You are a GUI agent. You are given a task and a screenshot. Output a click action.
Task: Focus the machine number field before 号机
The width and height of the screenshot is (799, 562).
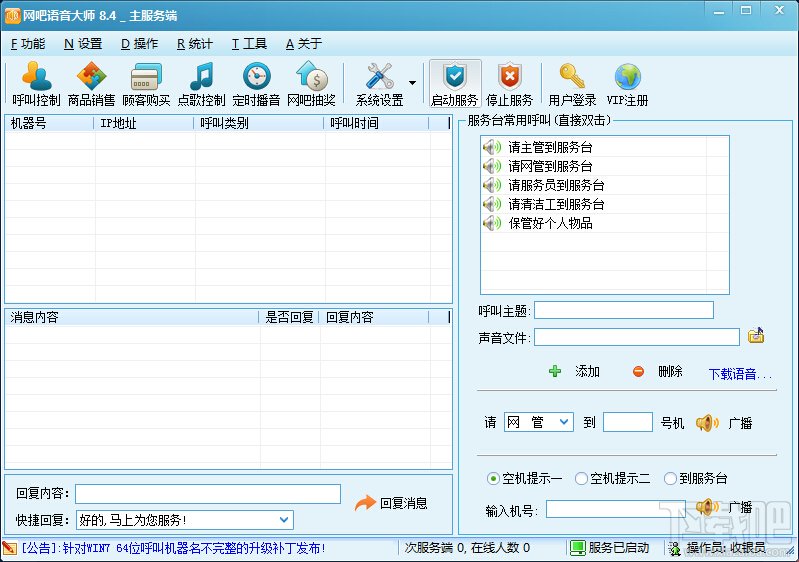click(627, 422)
